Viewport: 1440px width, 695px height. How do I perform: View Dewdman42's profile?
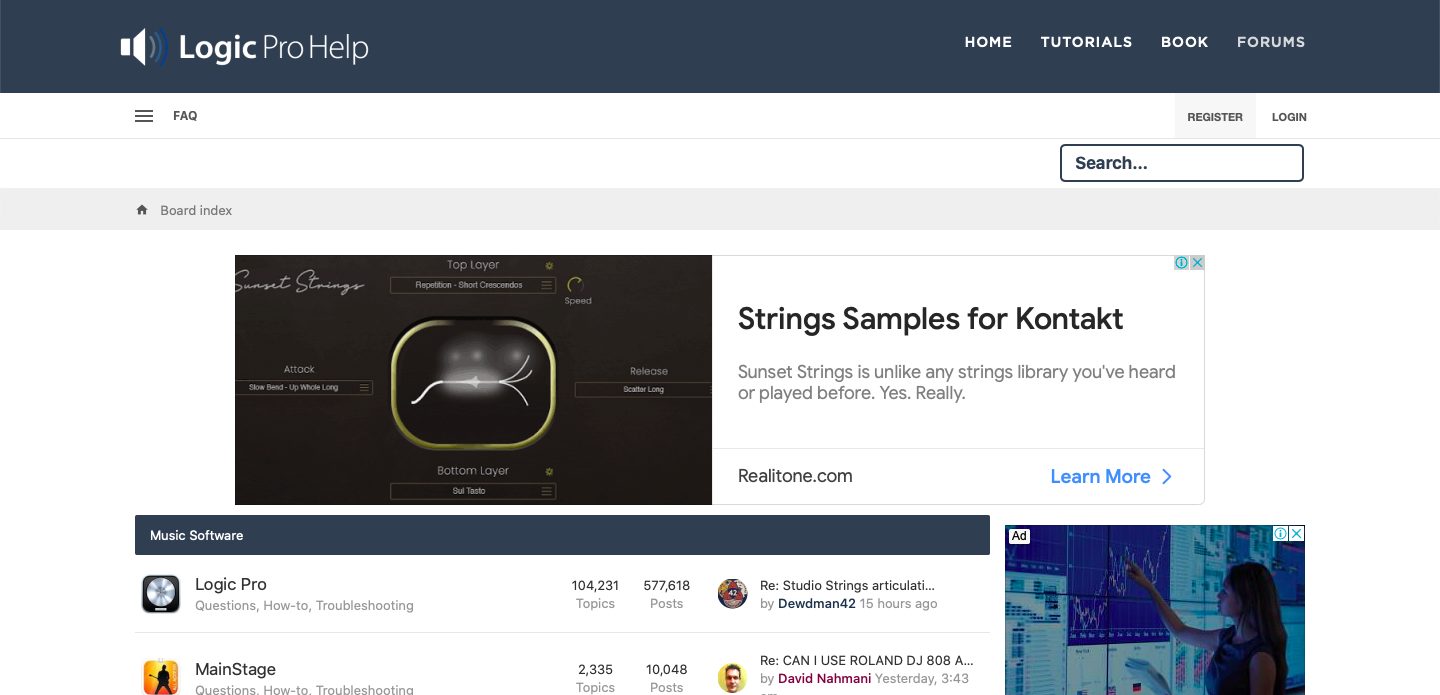tap(817, 604)
